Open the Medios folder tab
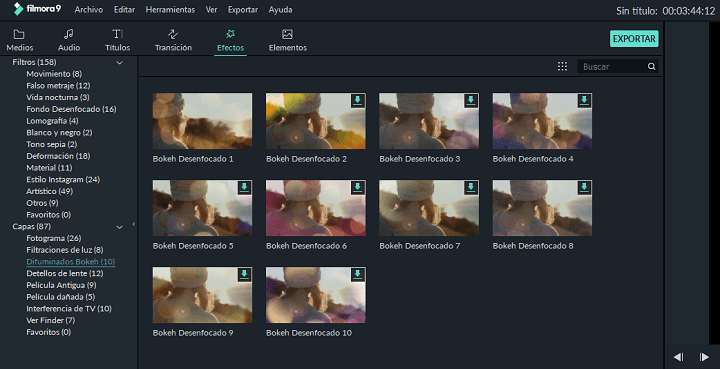The width and height of the screenshot is (720, 369). click(x=19, y=40)
